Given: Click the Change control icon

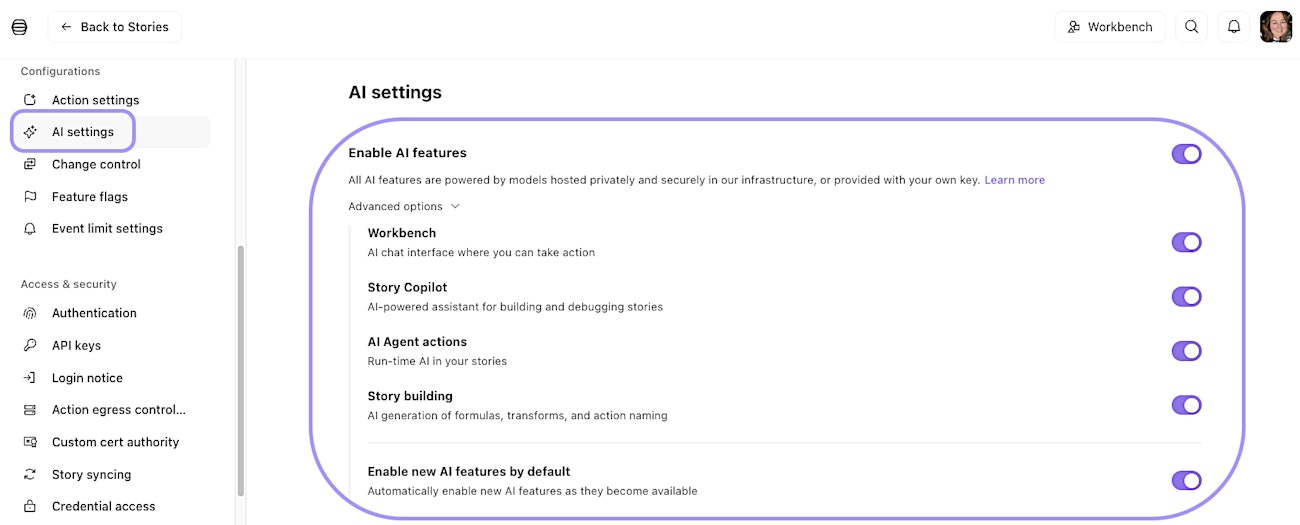Looking at the screenshot, I should click(x=30, y=164).
